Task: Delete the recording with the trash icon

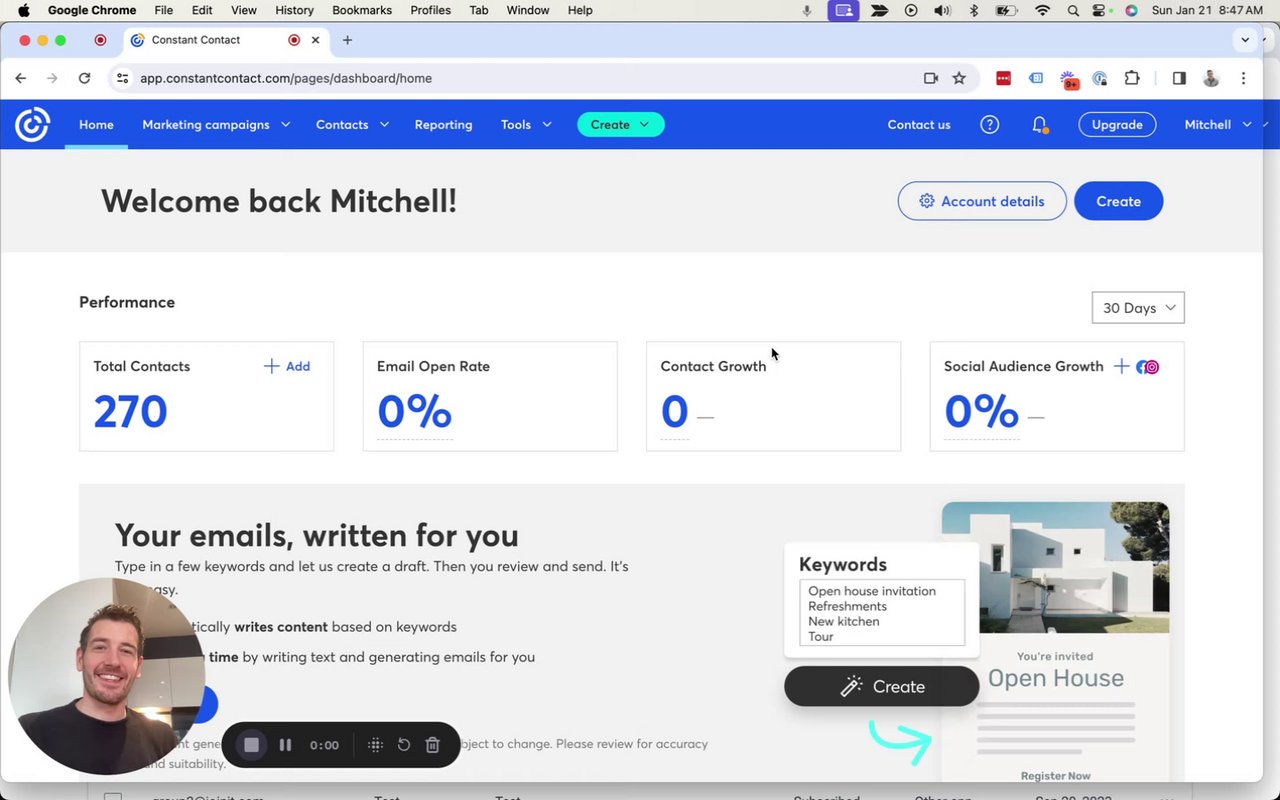Action: [432, 745]
